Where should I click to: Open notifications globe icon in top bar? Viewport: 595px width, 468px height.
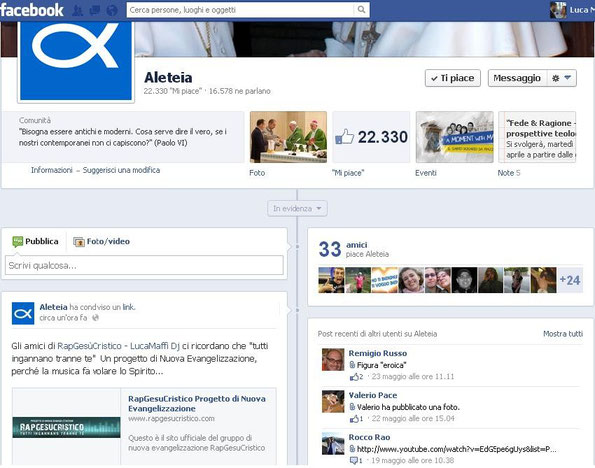pos(112,10)
